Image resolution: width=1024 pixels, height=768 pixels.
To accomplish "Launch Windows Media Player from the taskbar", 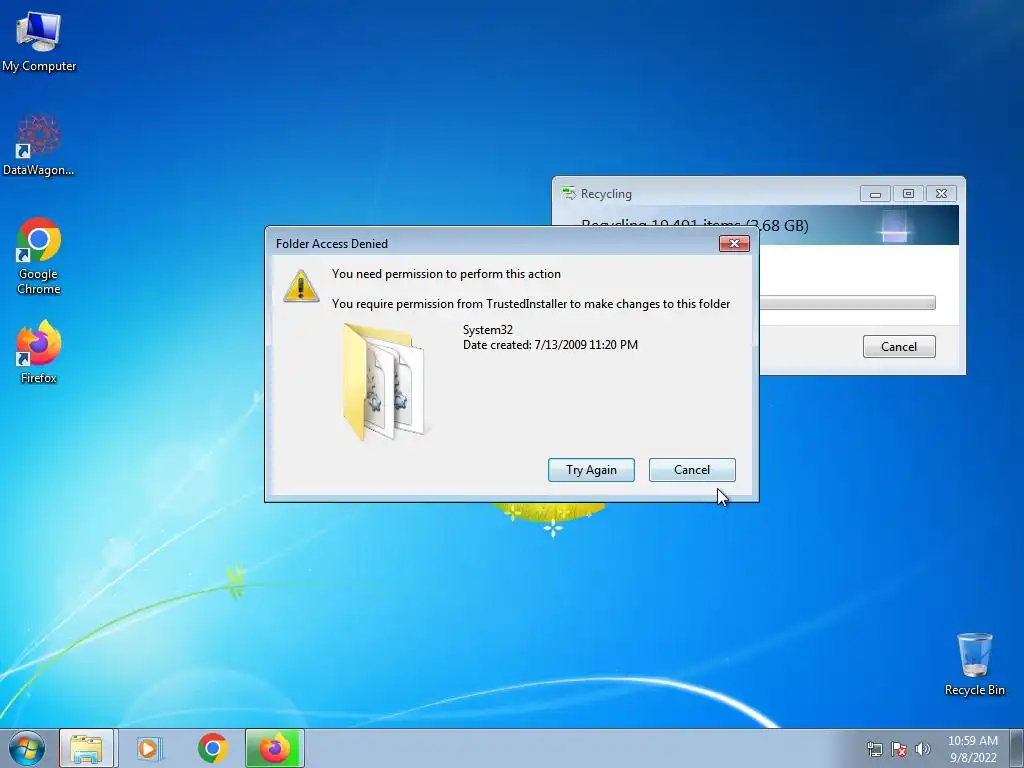I will point(149,748).
